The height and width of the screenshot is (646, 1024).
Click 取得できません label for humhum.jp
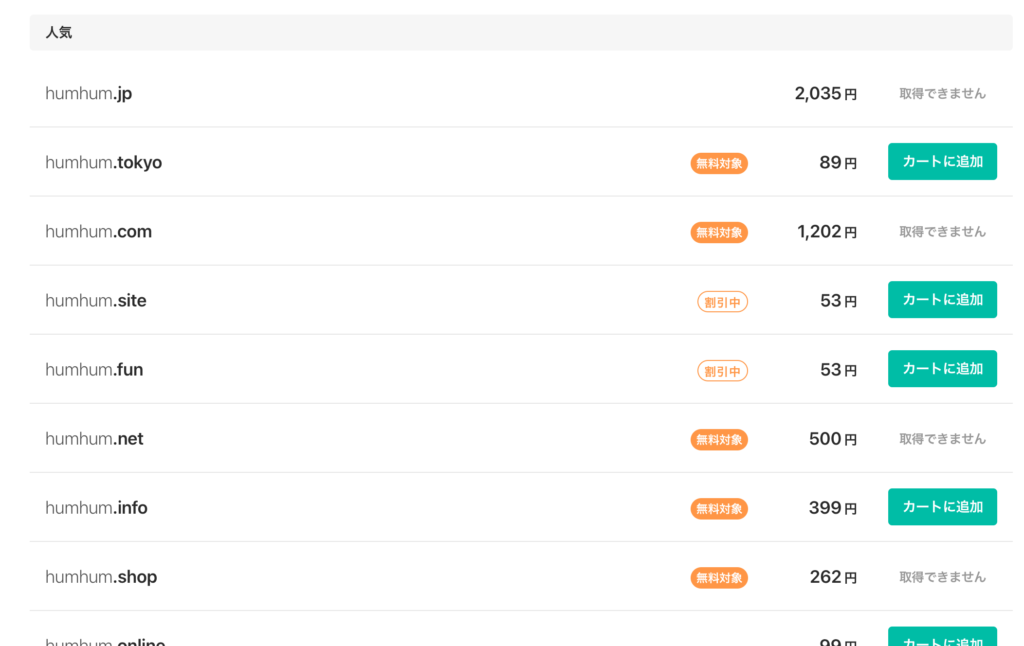point(942,93)
